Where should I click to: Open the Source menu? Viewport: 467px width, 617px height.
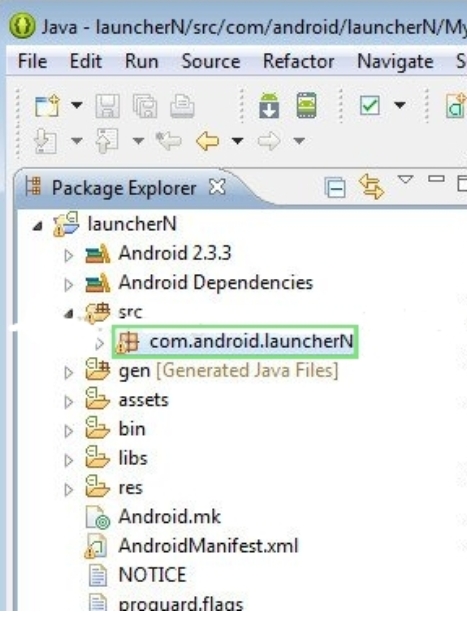tap(211, 62)
